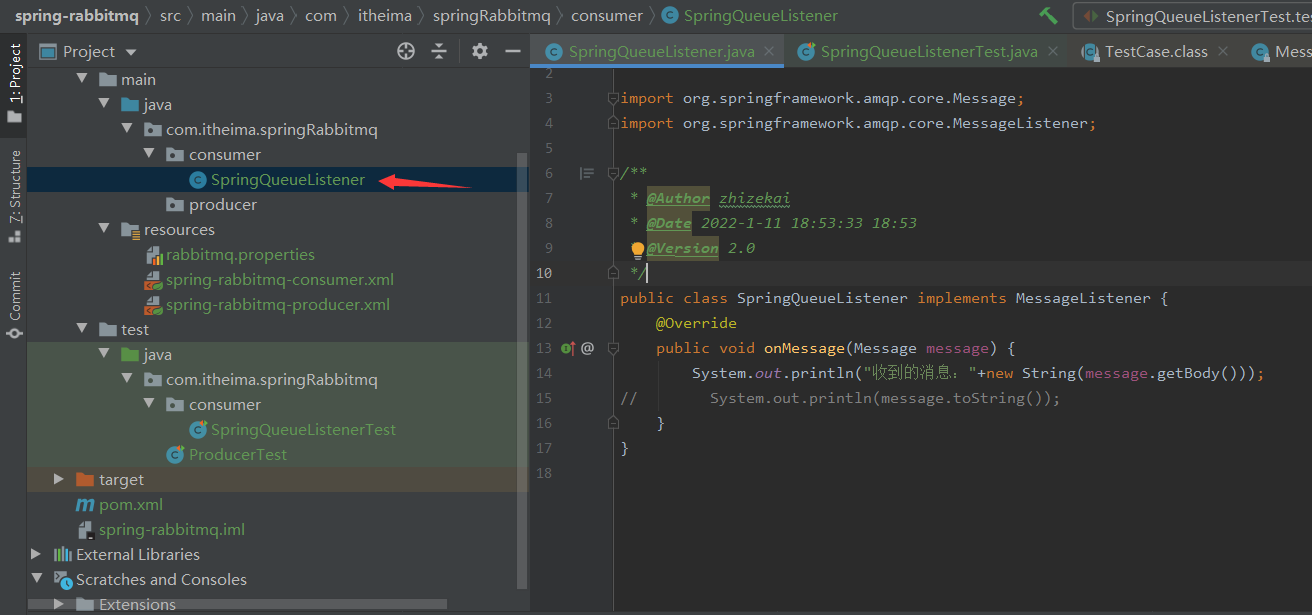
Task: Click the implements-method gutter icon at line 13
Action: pyautogui.click(x=567, y=348)
